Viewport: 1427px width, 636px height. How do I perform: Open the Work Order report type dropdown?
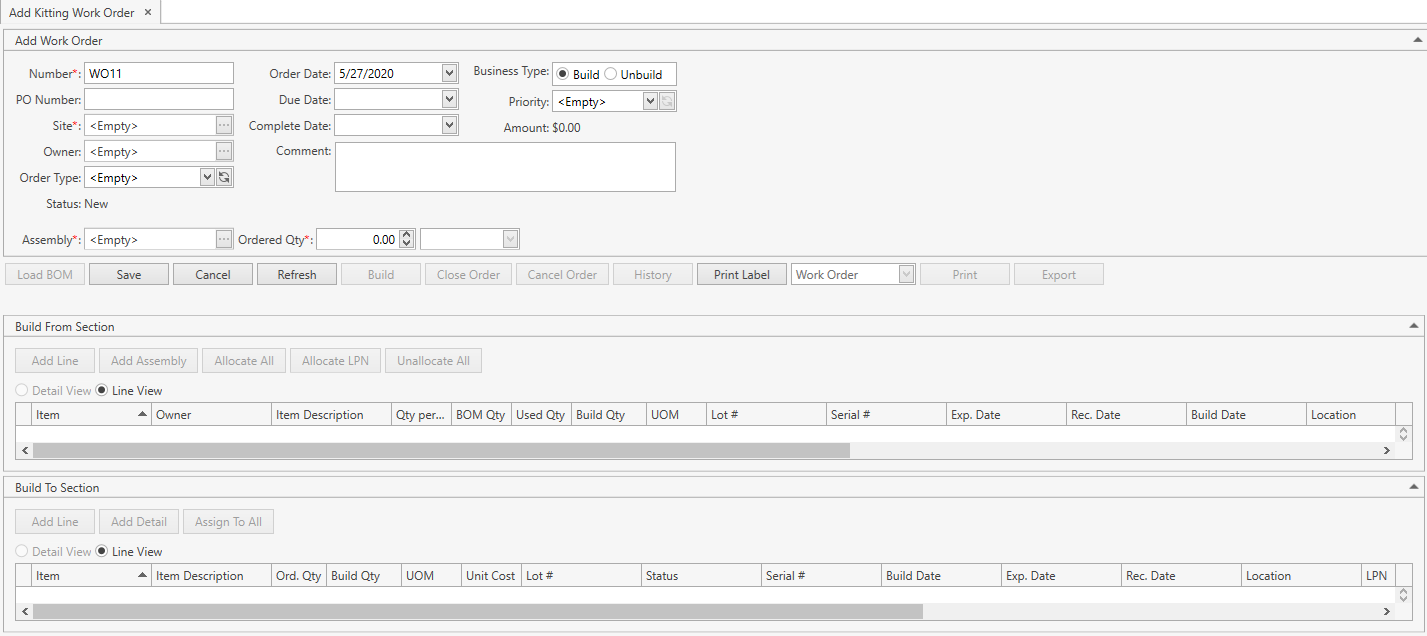tap(906, 274)
